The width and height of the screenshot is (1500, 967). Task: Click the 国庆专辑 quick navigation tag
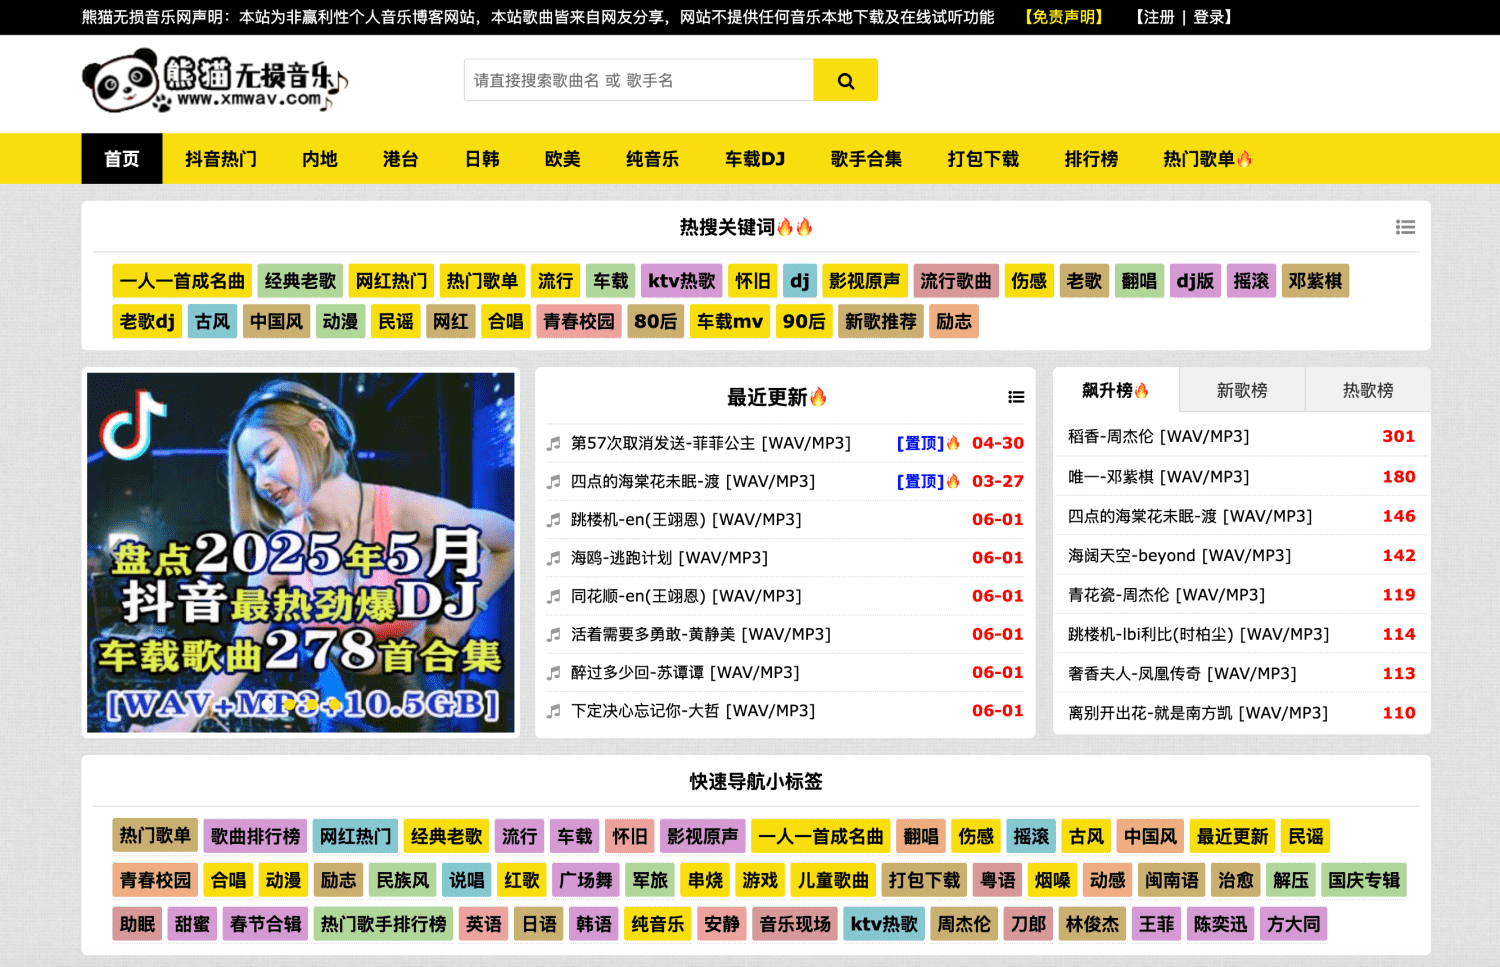(x=1364, y=880)
